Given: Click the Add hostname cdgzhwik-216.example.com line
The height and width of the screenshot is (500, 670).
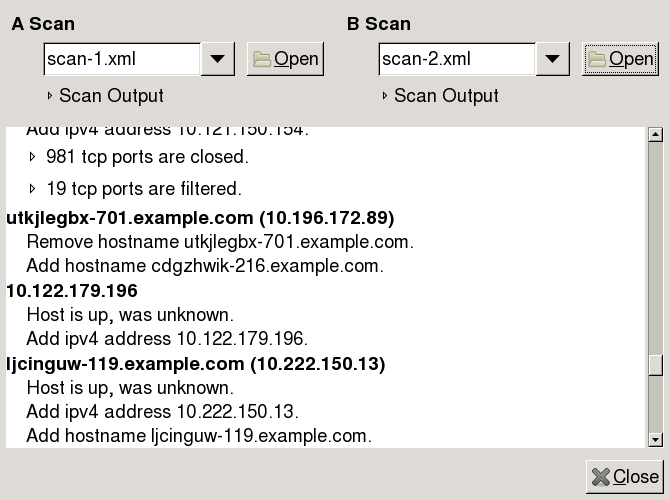Looking at the screenshot, I should click(205, 266).
